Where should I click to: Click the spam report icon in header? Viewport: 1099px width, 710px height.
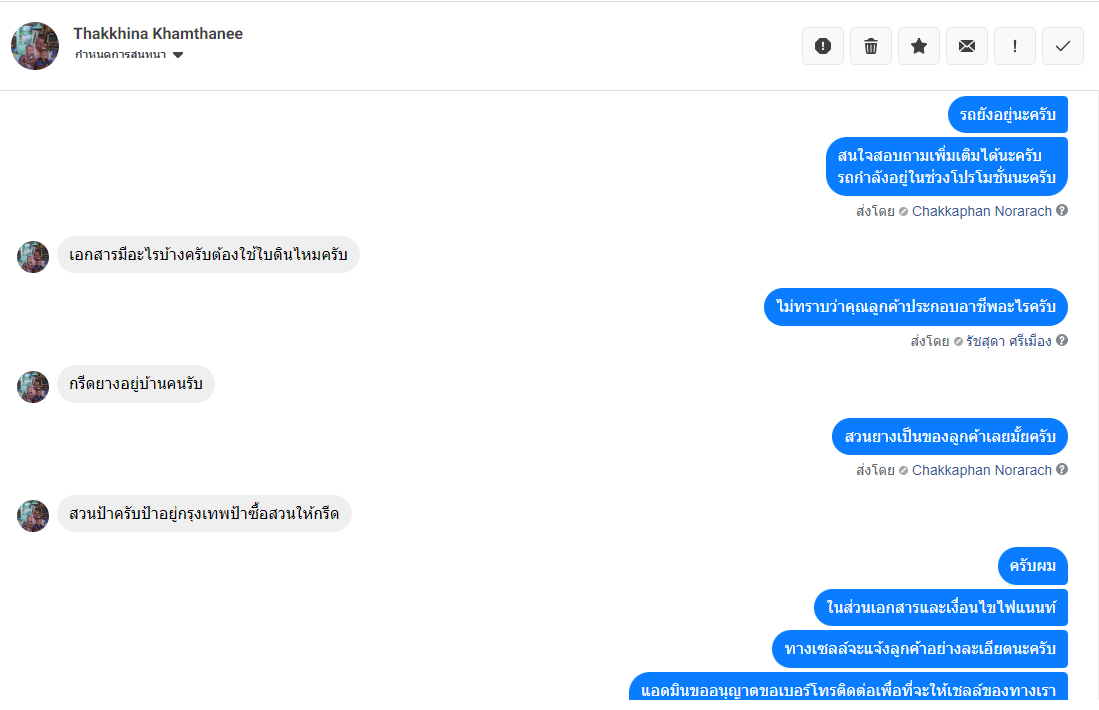coord(823,46)
